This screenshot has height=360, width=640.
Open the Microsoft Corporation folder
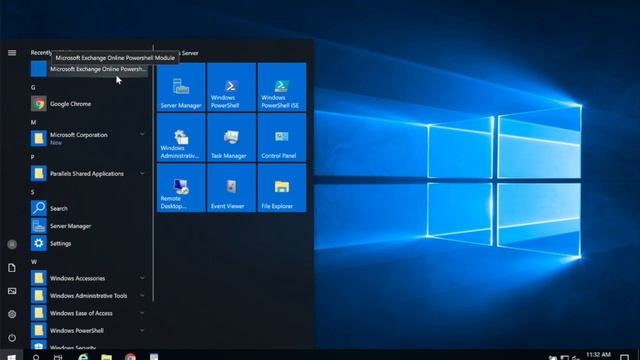(89, 138)
